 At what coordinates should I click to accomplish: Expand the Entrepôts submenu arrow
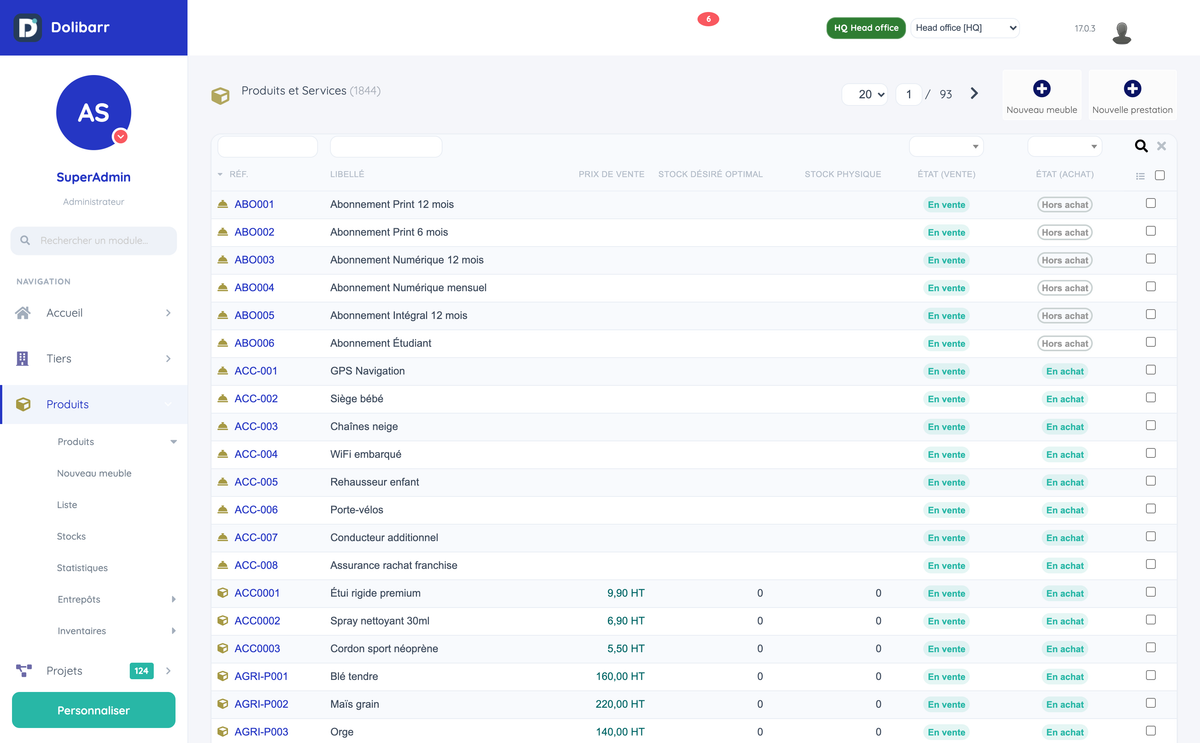173,600
